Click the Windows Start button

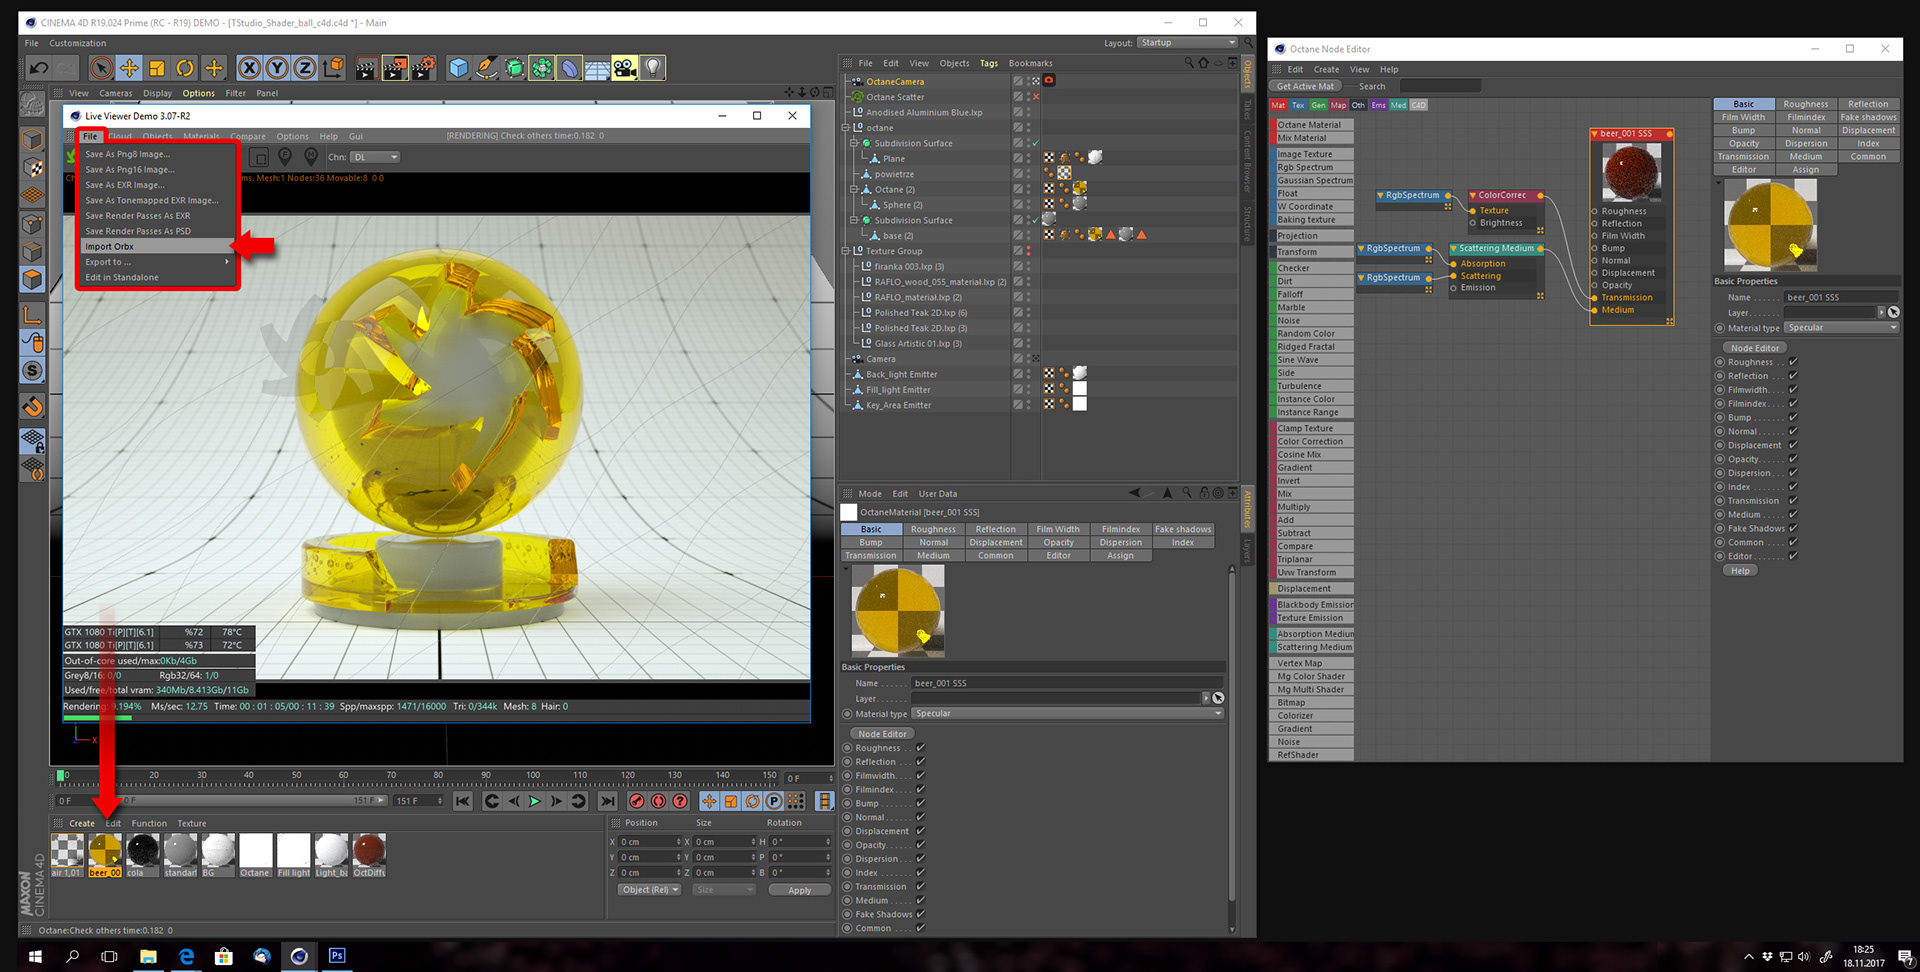(x=35, y=956)
